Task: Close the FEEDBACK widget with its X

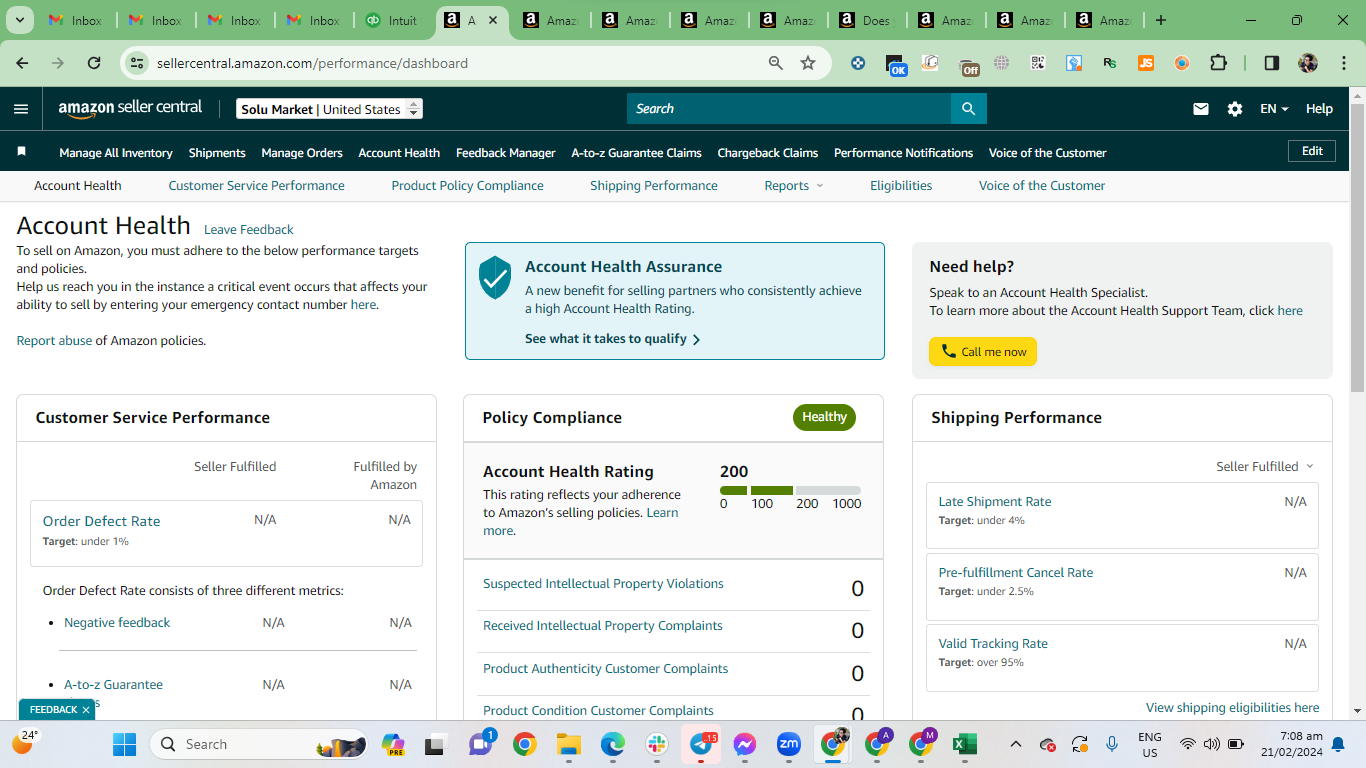Action: click(86, 710)
